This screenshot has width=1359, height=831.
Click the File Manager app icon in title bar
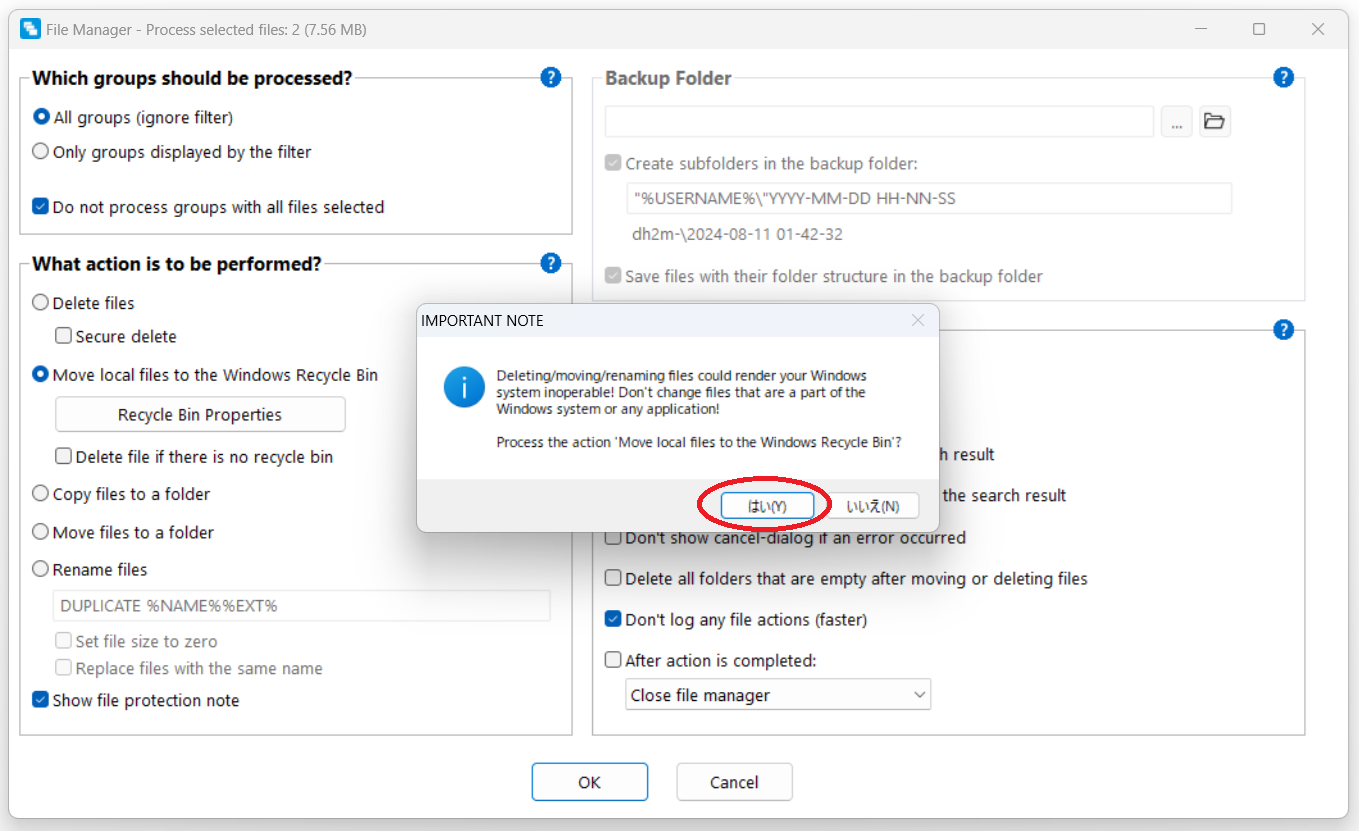tap(31, 29)
